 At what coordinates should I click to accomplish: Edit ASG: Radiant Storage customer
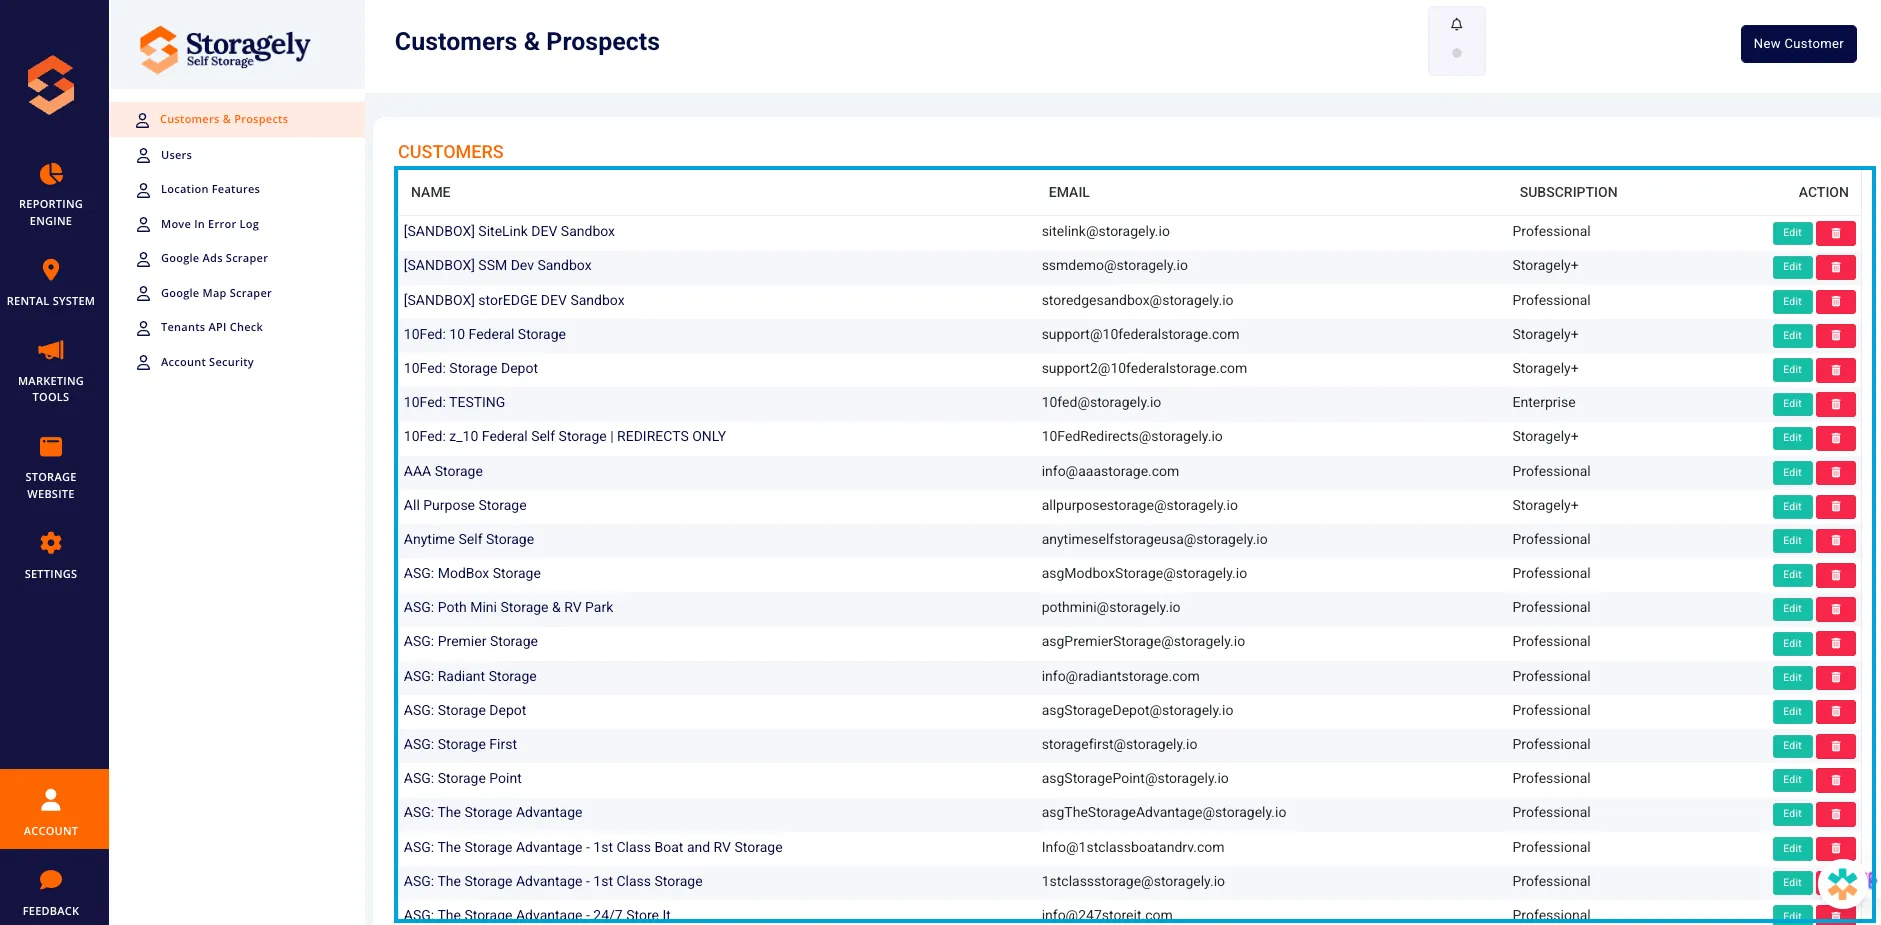click(x=1792, y=677)
